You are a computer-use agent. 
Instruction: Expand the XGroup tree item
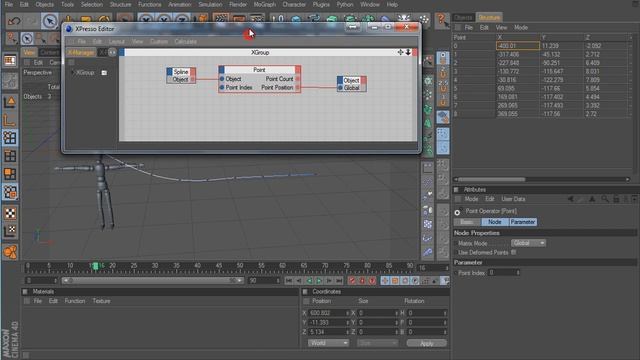(x=73, y=73)
